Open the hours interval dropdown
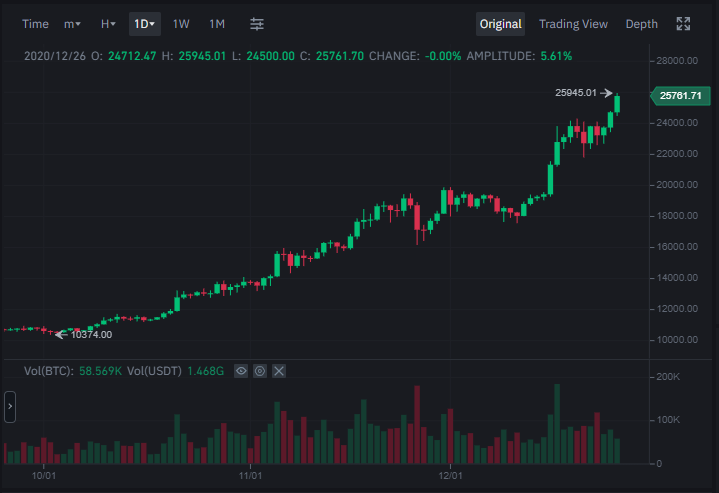Viewport: 719px width, 493px height. 108,24
